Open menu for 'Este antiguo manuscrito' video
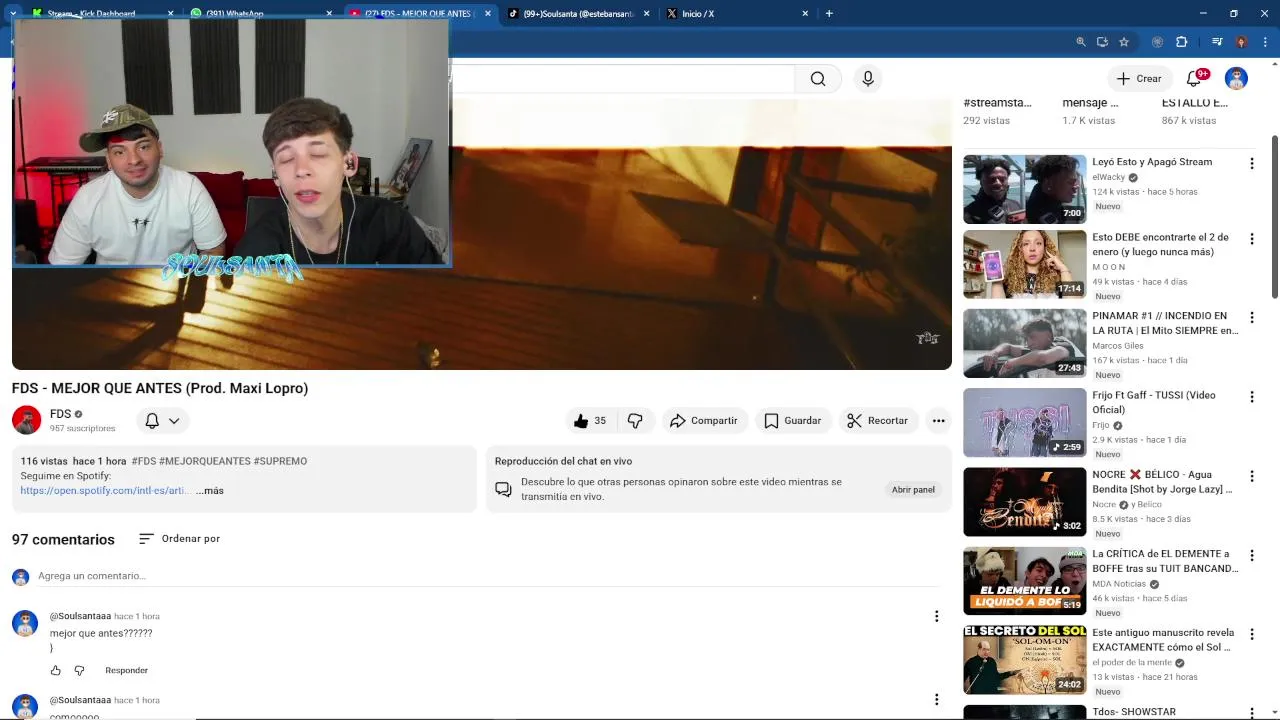The image size is (1280, 720). coord(1251,634)
